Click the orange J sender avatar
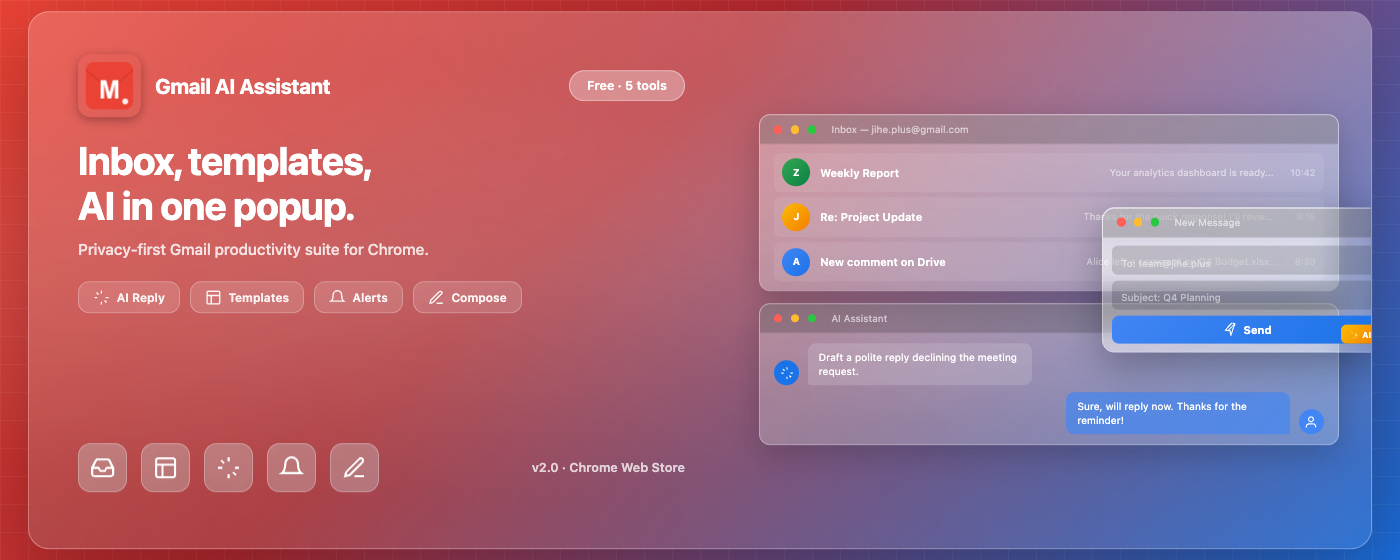 point(796,217)
